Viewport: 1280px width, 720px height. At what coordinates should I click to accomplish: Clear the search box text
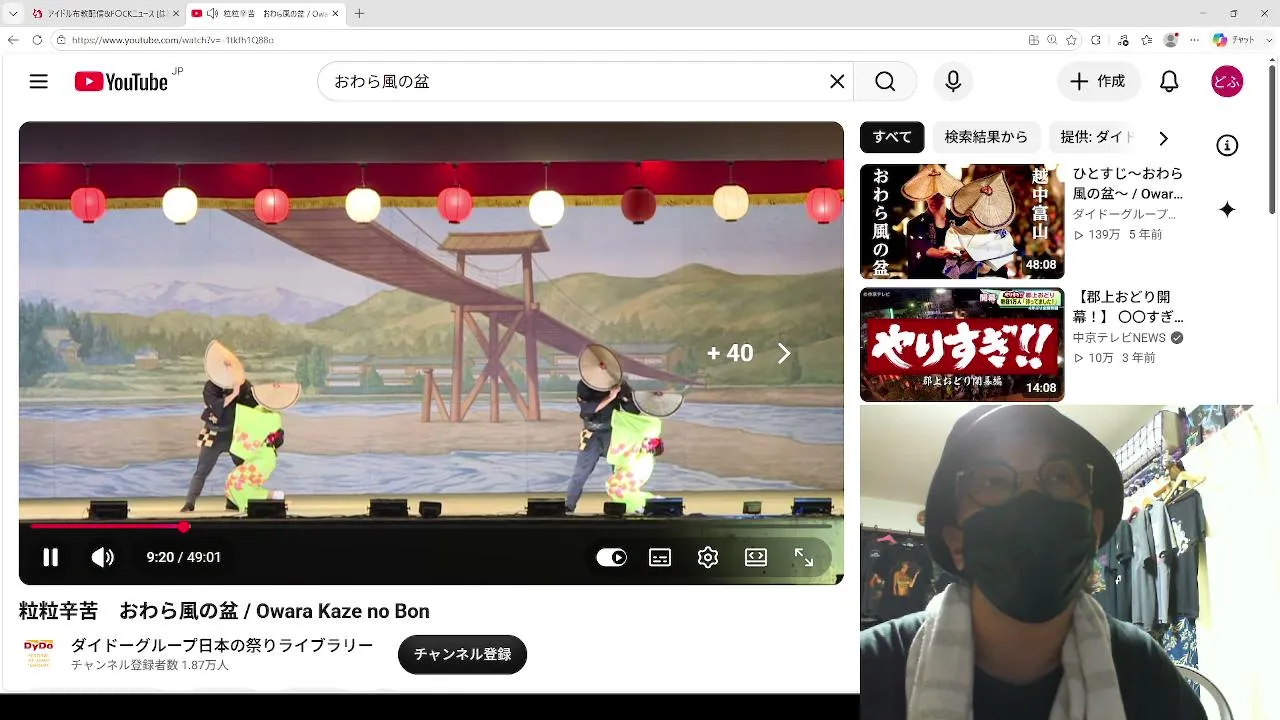[x=837, y=82]
